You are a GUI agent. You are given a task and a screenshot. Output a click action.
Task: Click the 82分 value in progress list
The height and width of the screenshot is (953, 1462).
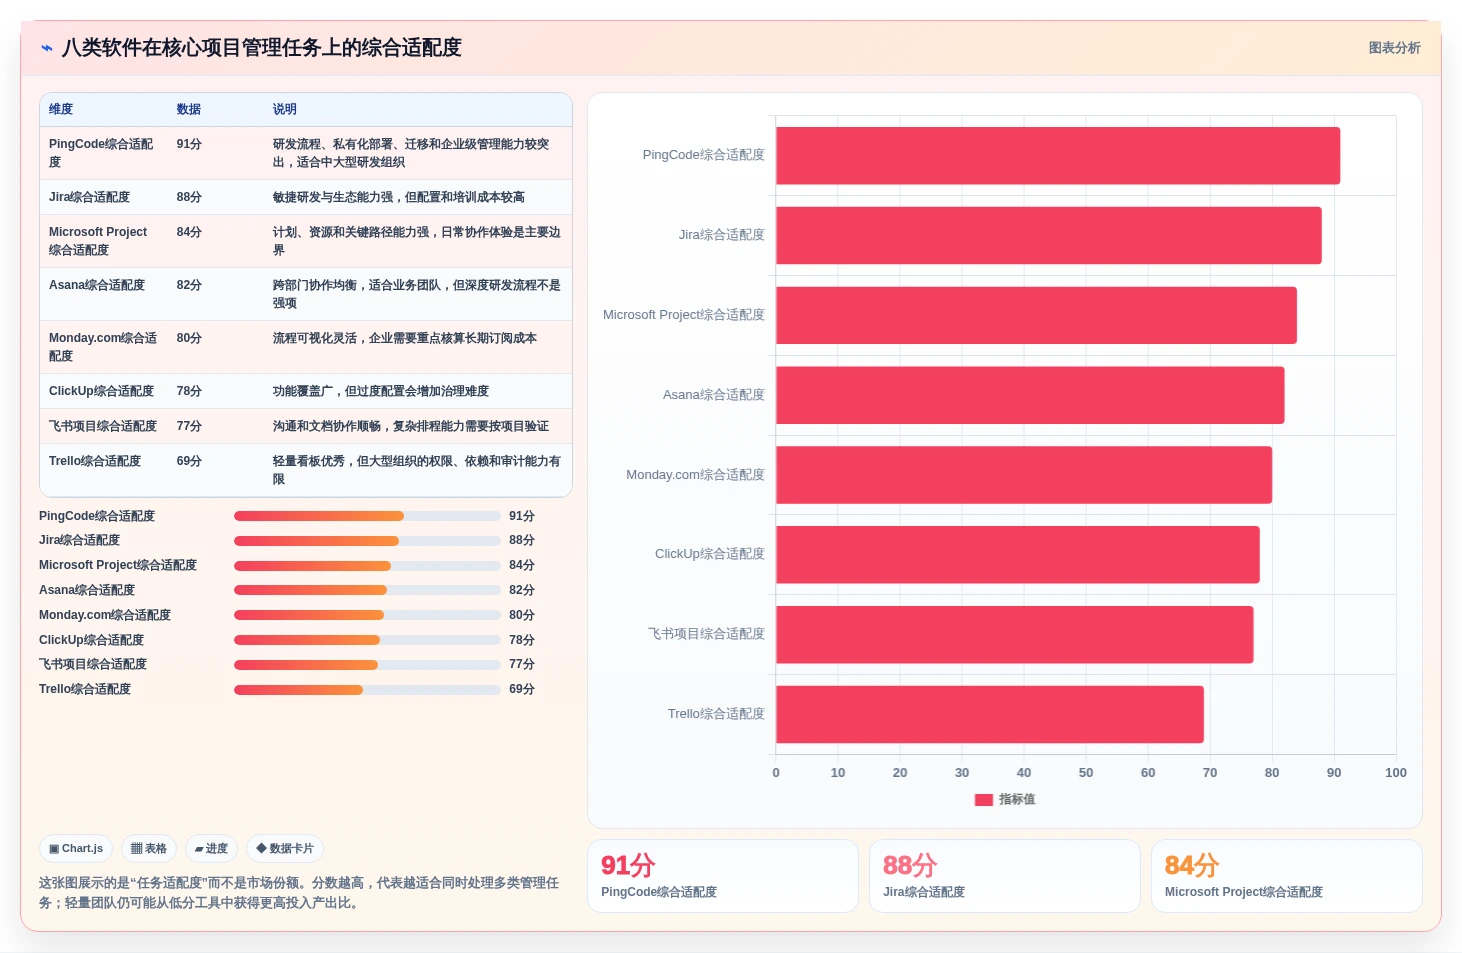click(522, 591)
